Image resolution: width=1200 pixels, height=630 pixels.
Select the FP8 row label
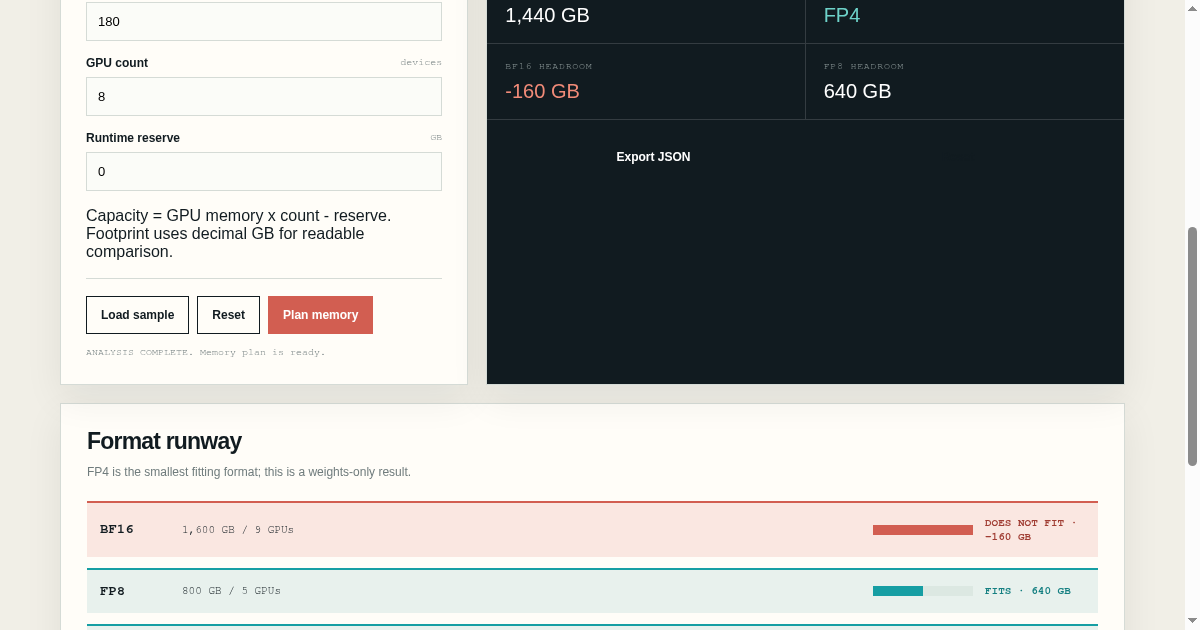pos(113,591)
